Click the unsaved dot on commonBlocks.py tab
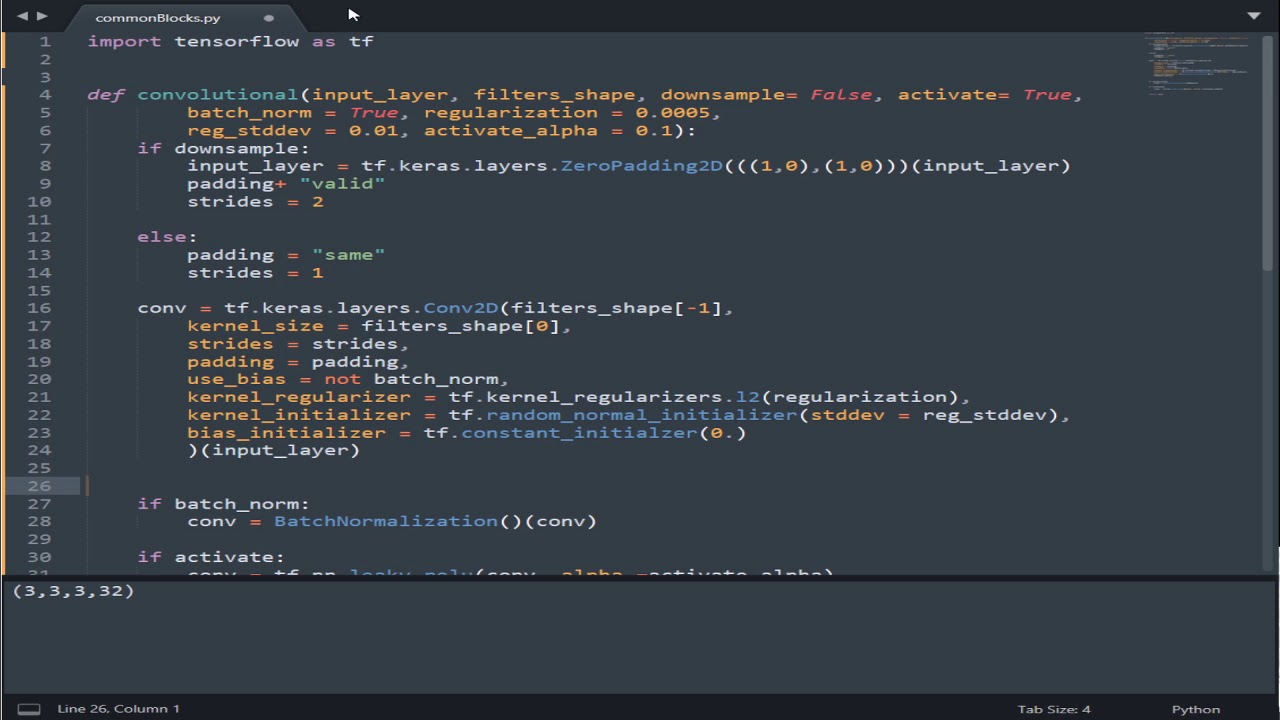Image resolution: width=1280 pixels, height=720 pixels. (x=269, y=18)
